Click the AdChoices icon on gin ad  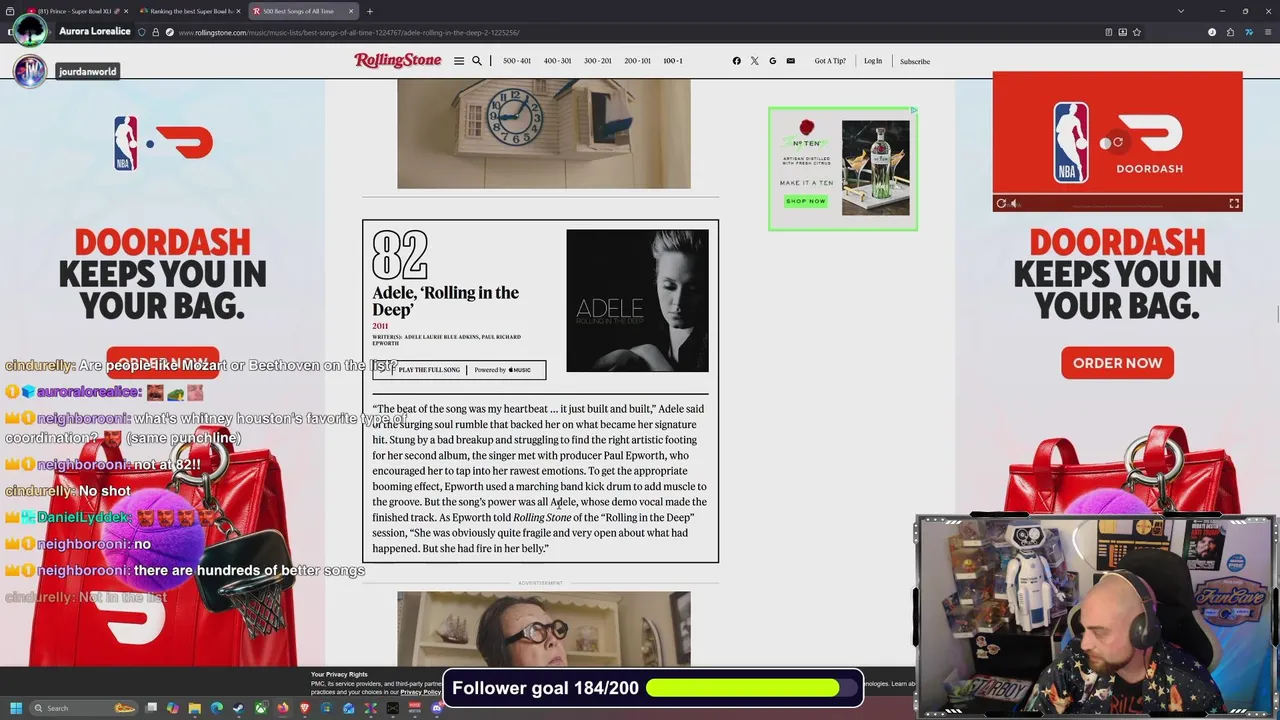click(913, 111)
